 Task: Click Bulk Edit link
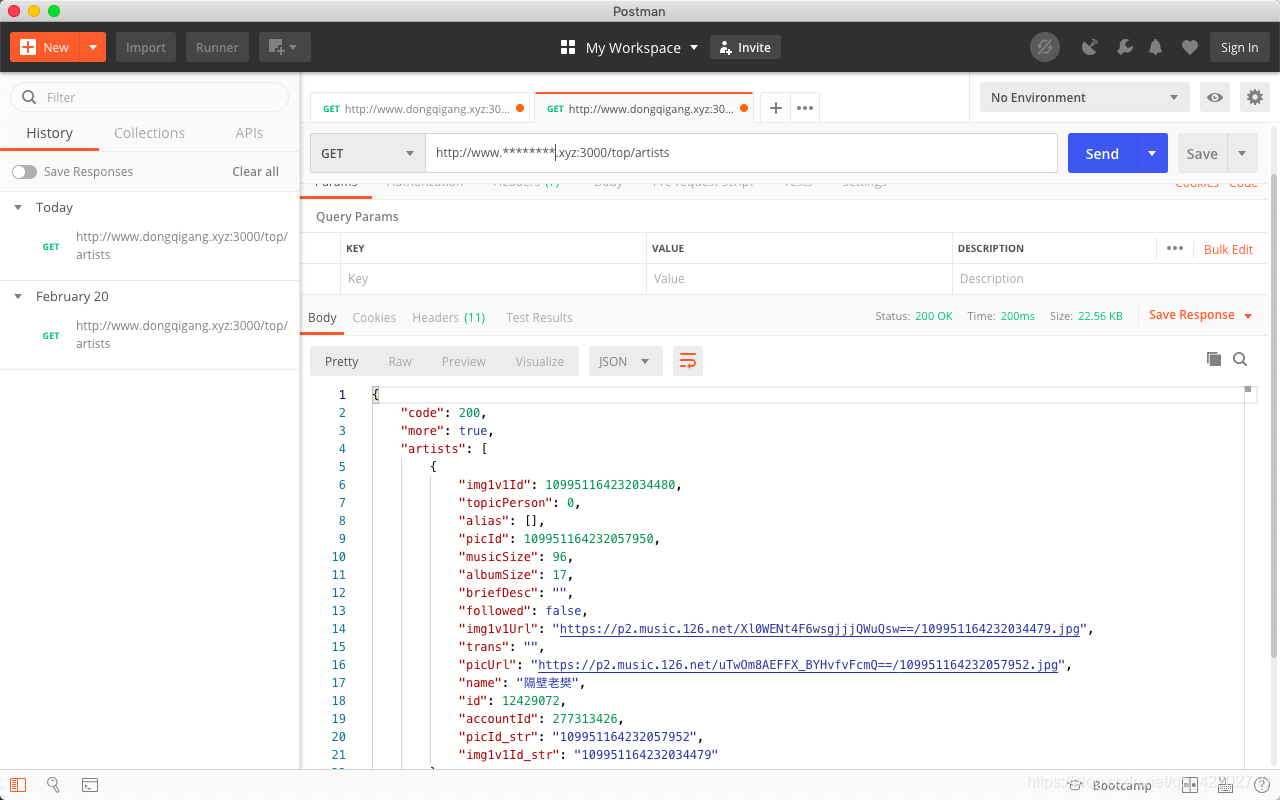click(x=1228, y=249)
